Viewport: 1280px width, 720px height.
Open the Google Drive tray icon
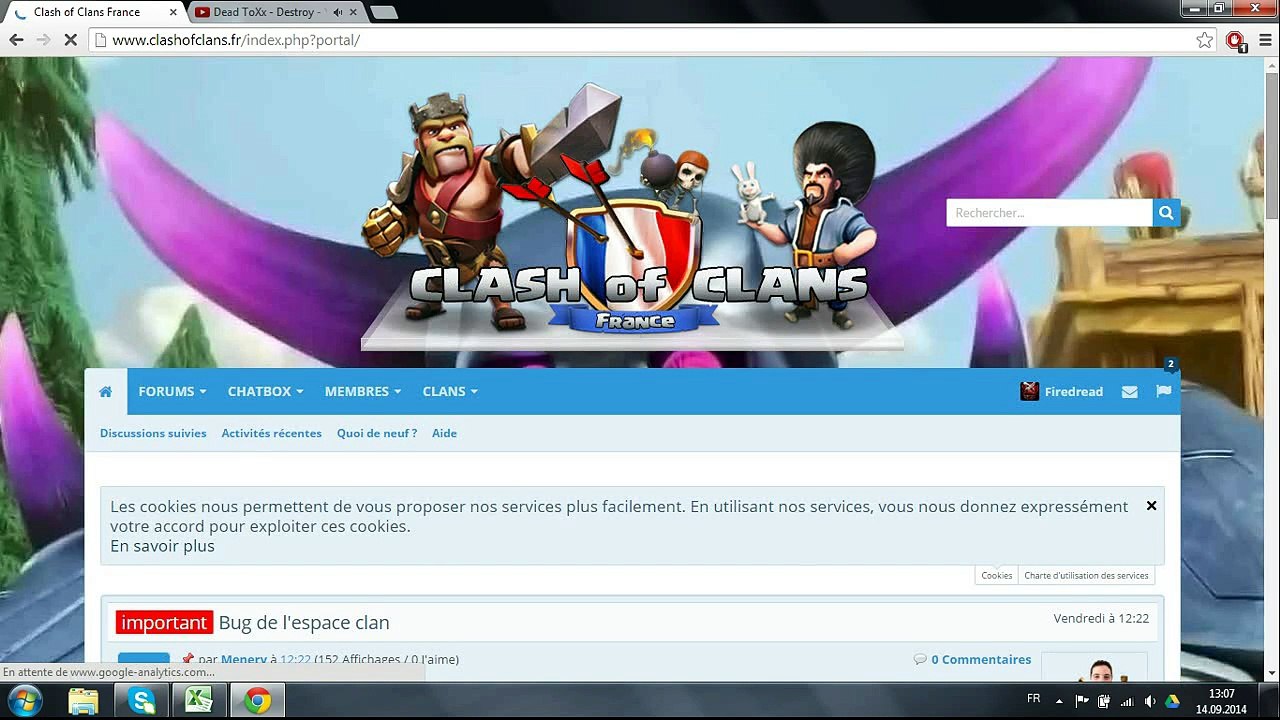tap(1172, 701)
